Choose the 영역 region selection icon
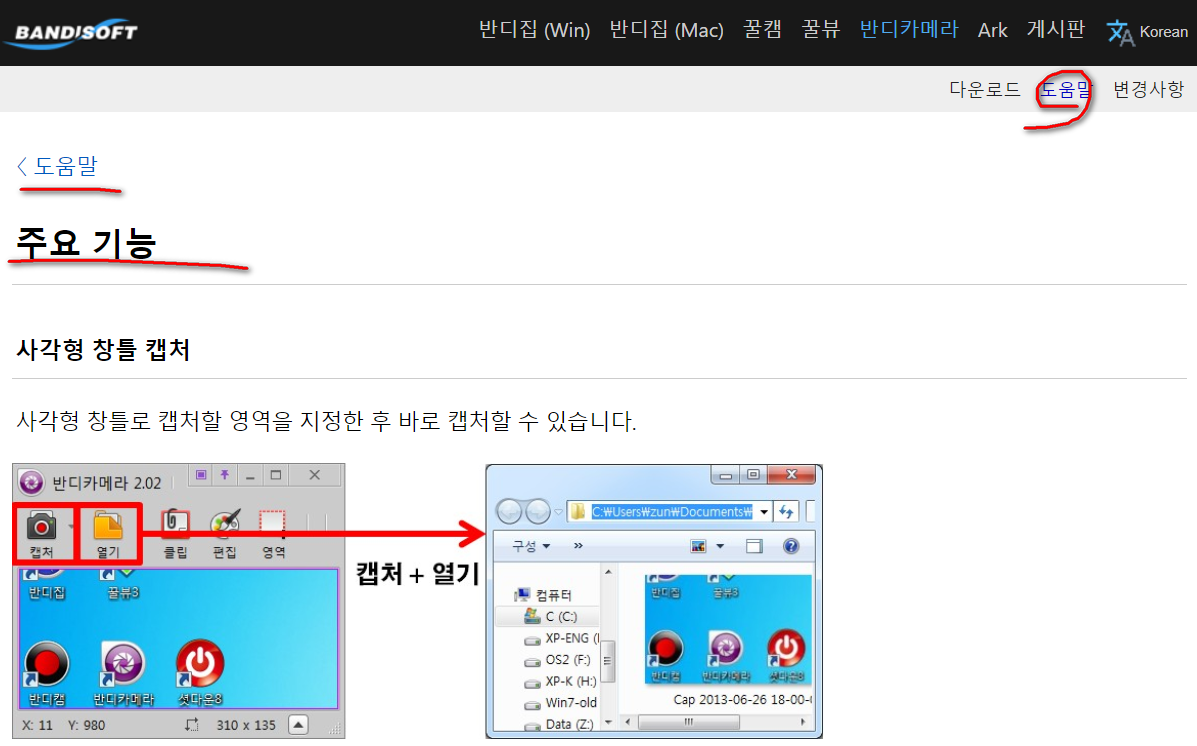Viewport: 1197px width, 746px height. pos(273,524)
